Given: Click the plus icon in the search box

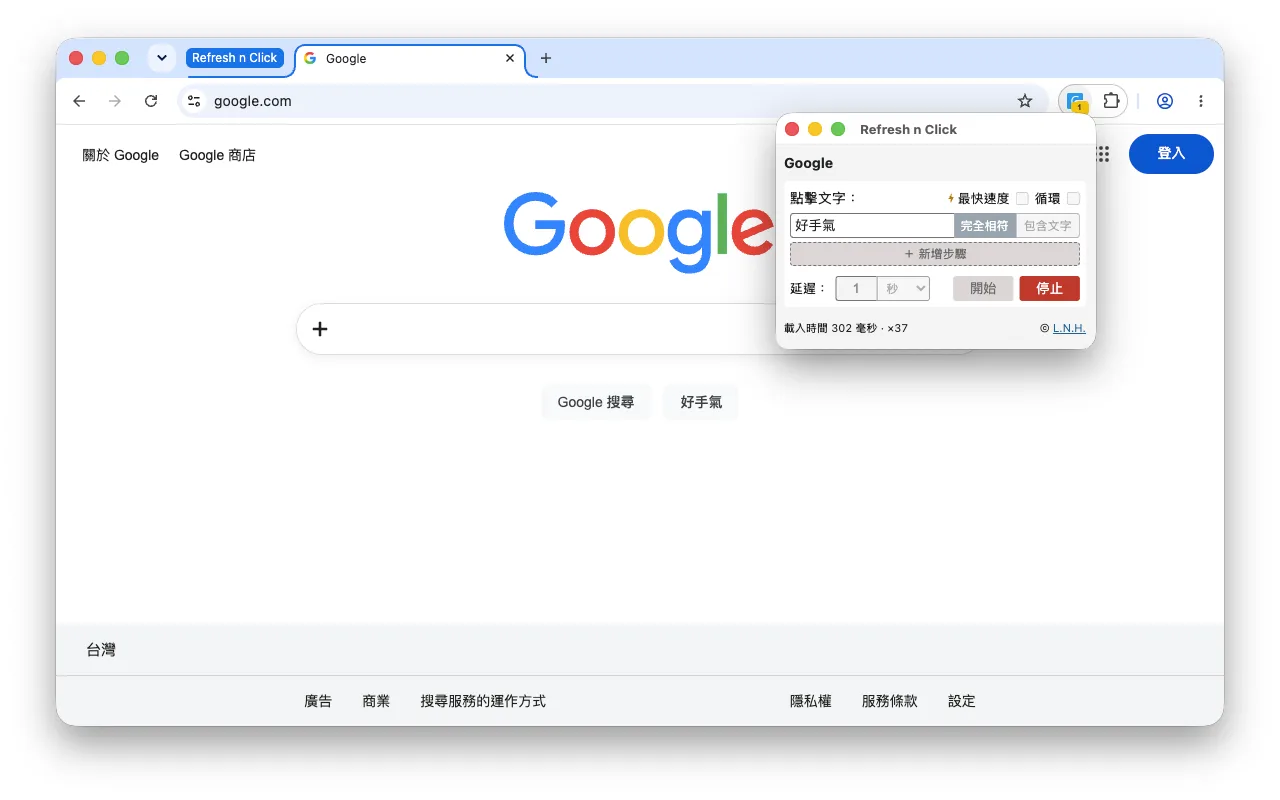Looking at the screenshot, I should (x=320, y=329).
